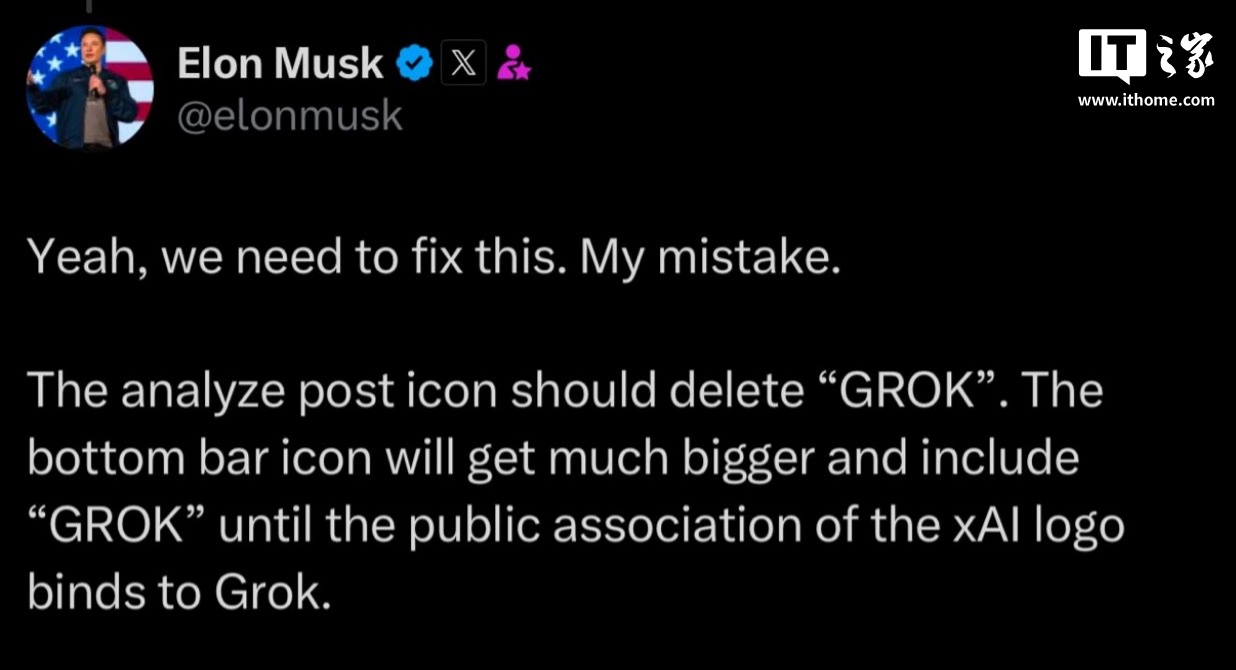Viewport: 1236px width, 670px height.
Task: Visit the @elonmusk handle
Action: pyautogui.click(x=290, y=116)
